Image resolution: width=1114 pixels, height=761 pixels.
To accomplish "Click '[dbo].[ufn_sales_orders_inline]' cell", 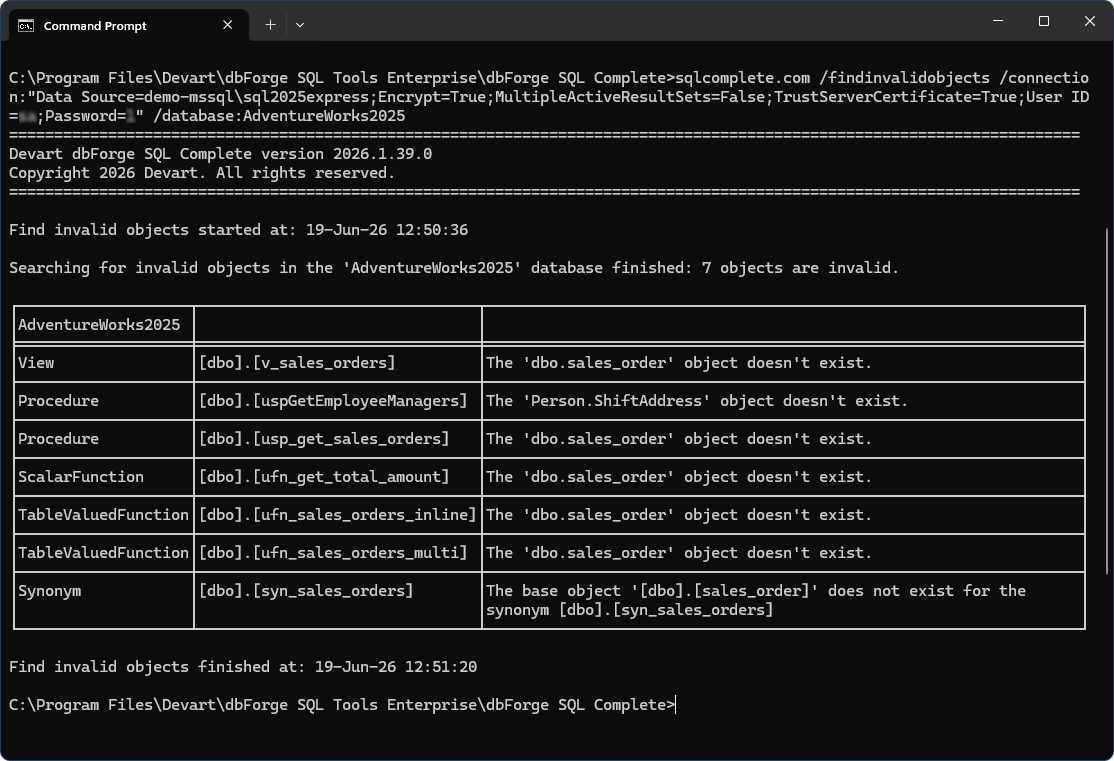I will 337,515.
